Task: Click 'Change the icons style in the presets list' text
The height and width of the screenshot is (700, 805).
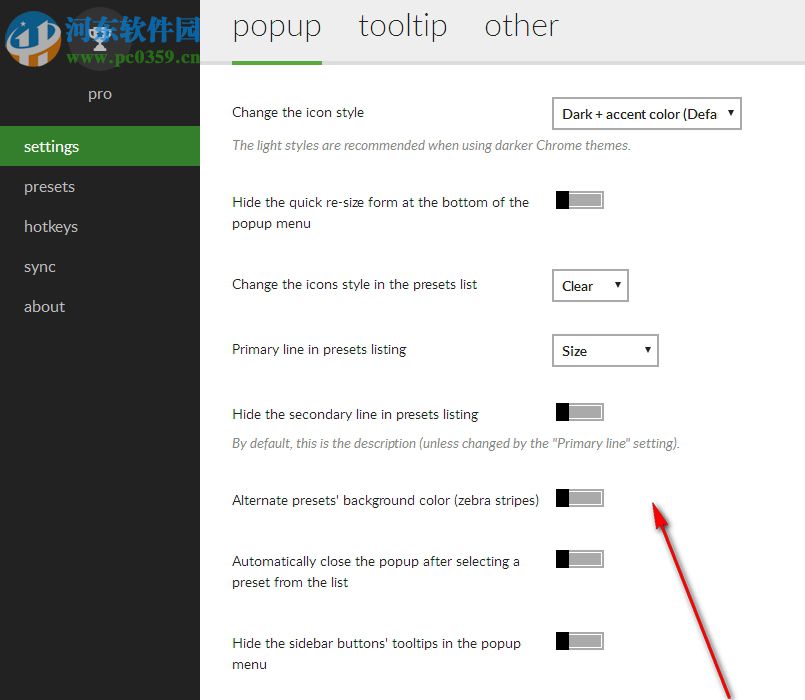Action: [x=354, y=285]
